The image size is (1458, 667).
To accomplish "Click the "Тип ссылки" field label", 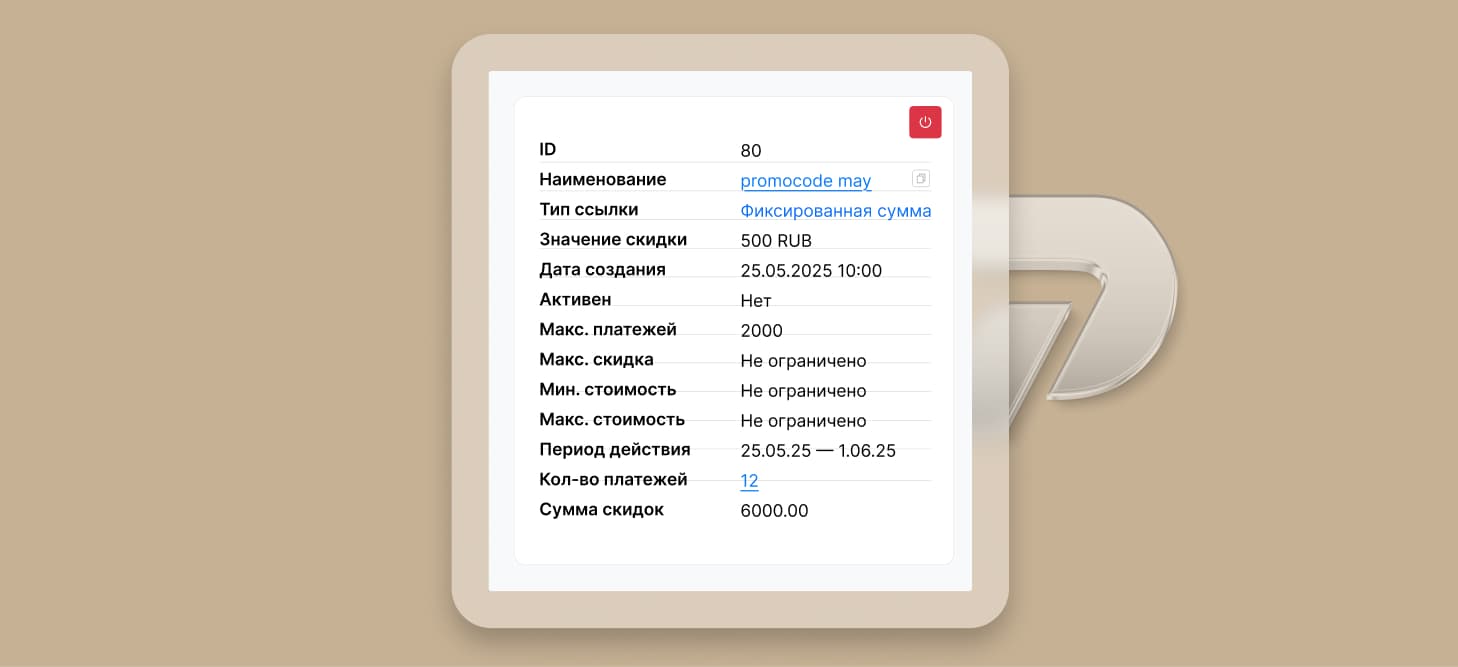I will 588,210.
